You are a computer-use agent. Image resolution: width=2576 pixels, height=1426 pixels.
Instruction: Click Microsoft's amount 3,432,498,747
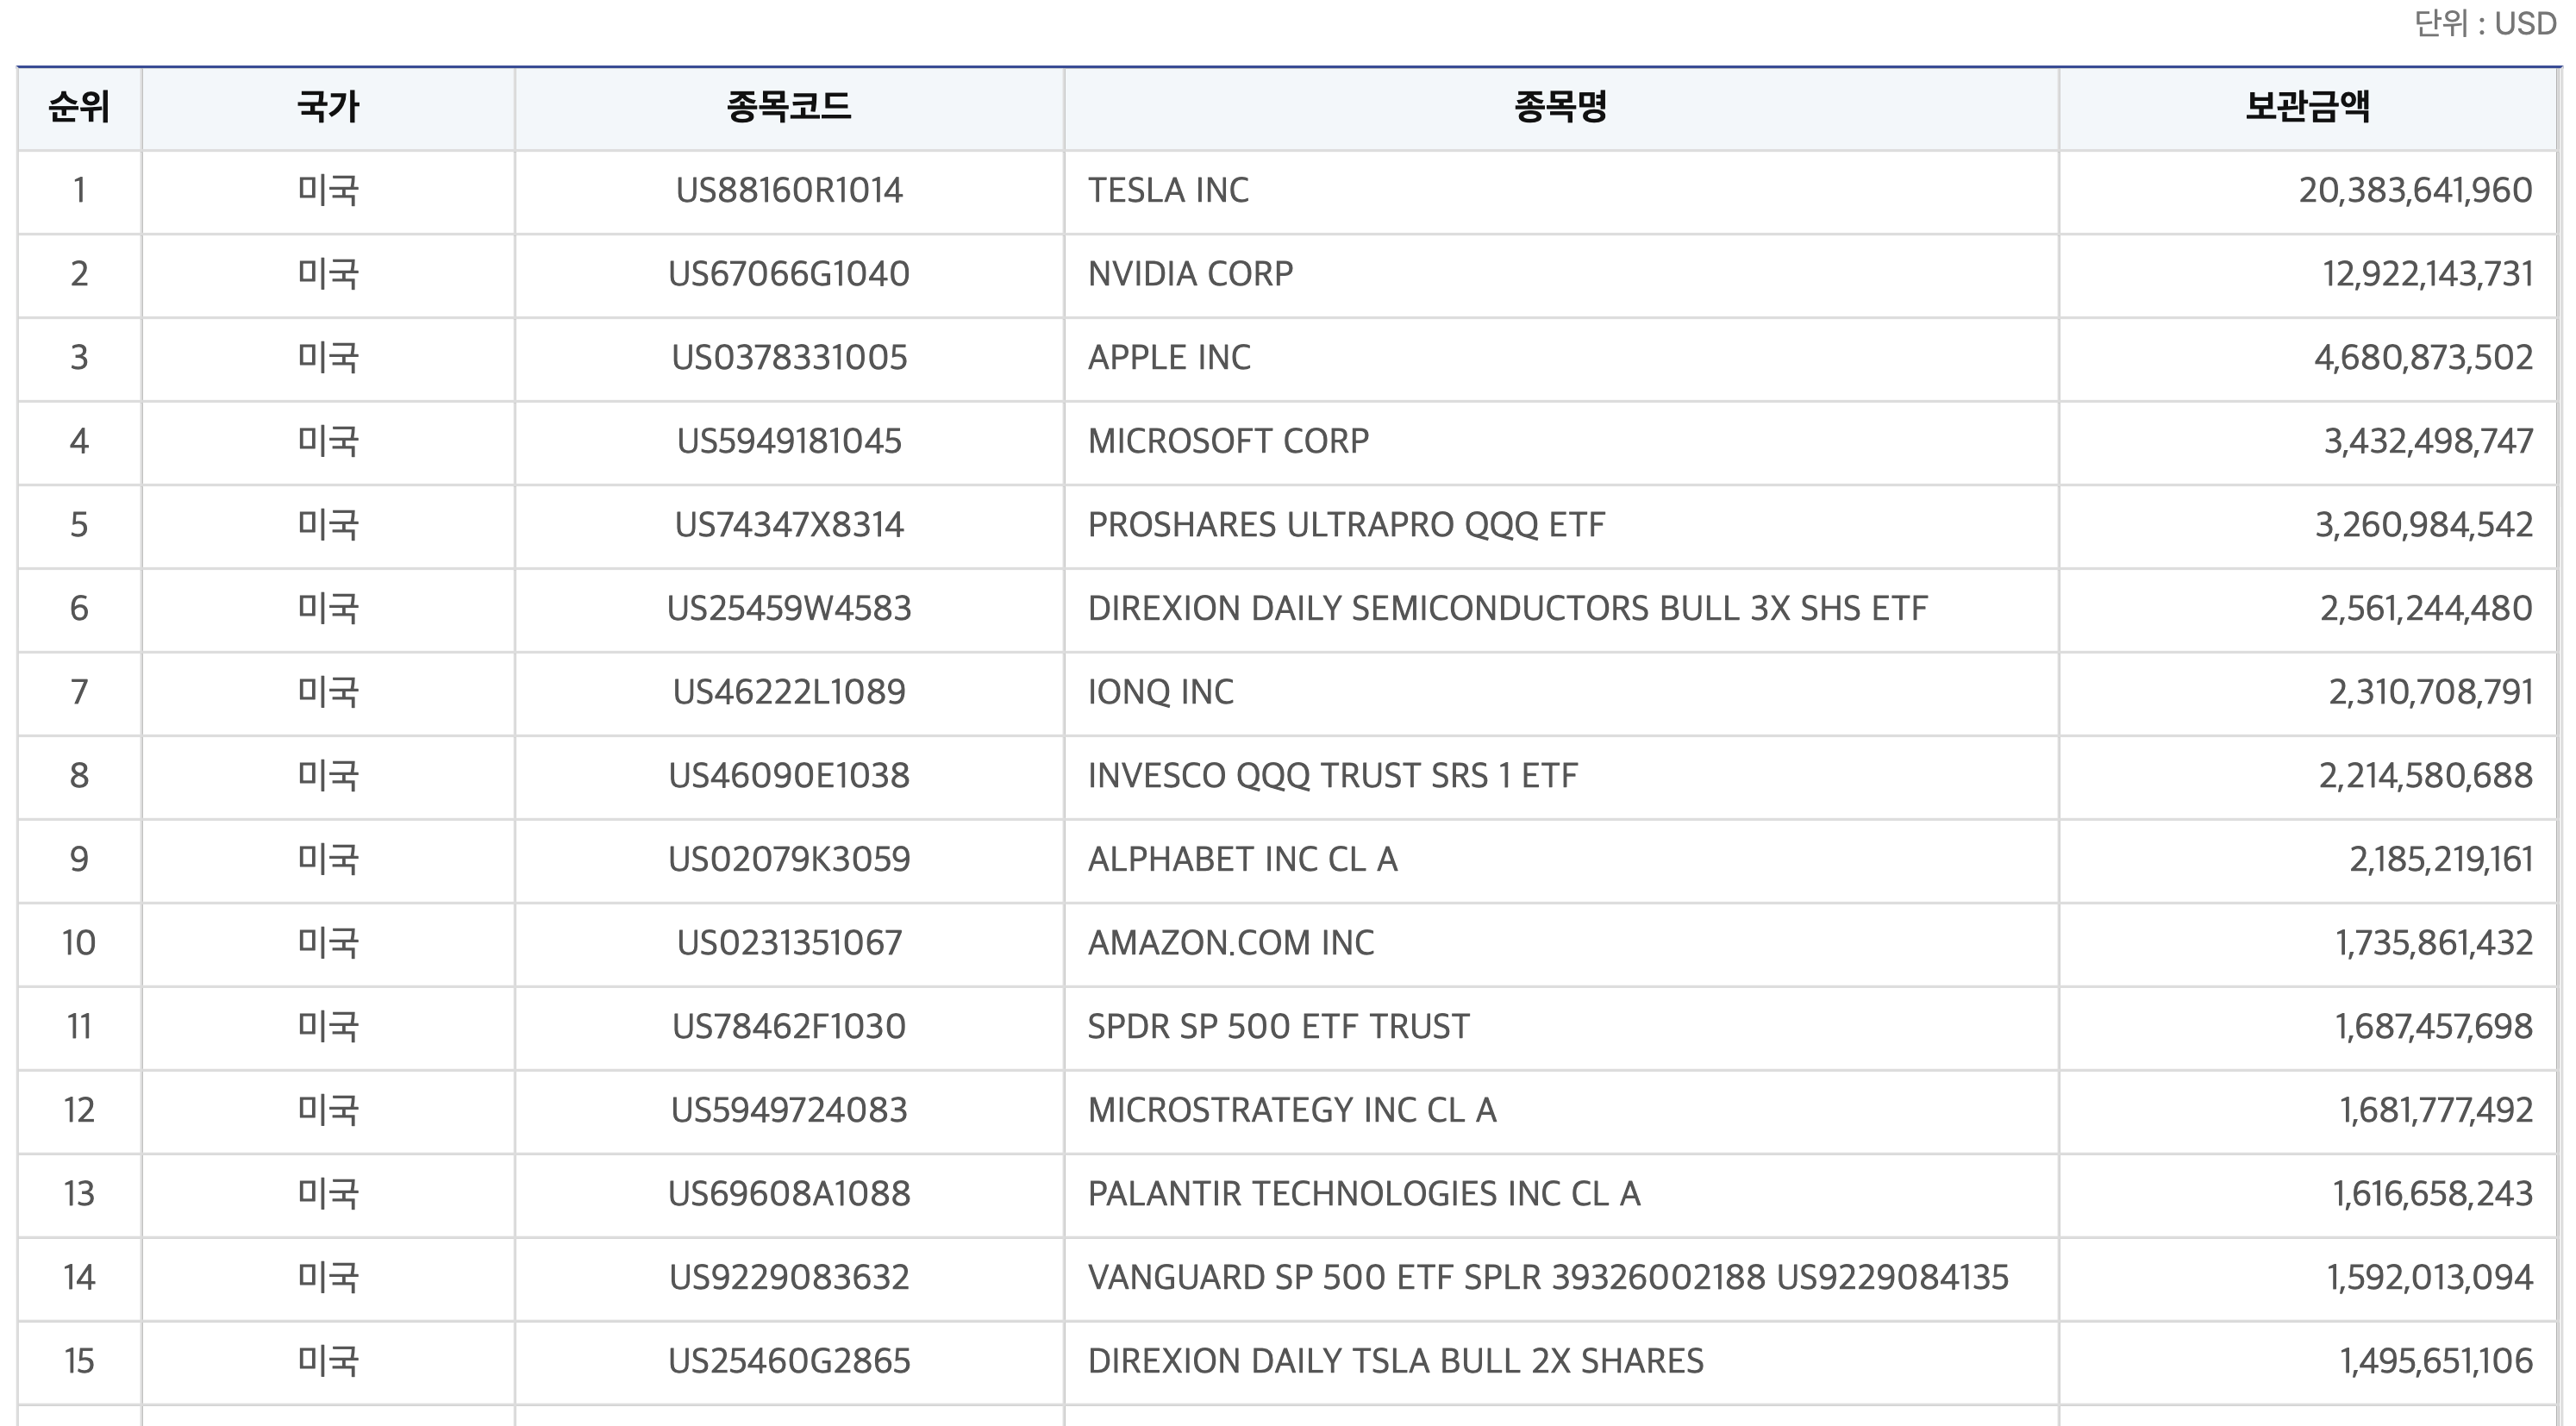[2428, 441]
